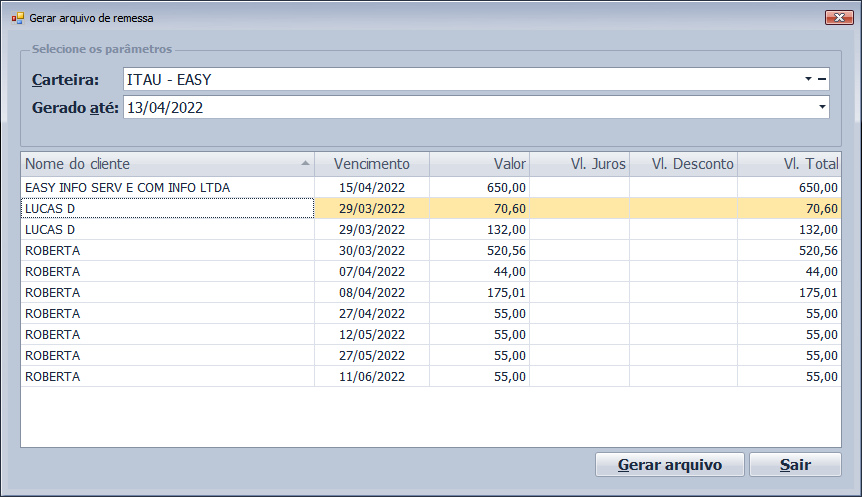Click the Vl. Total column header
Image resolution: width=862 pixels, height=497 pixels.
789,164
